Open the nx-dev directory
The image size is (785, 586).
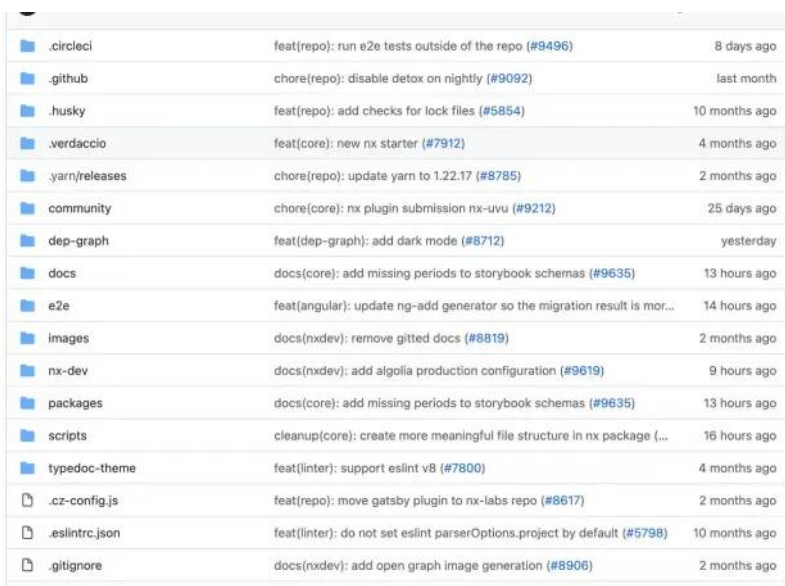[x=68, y=371]
